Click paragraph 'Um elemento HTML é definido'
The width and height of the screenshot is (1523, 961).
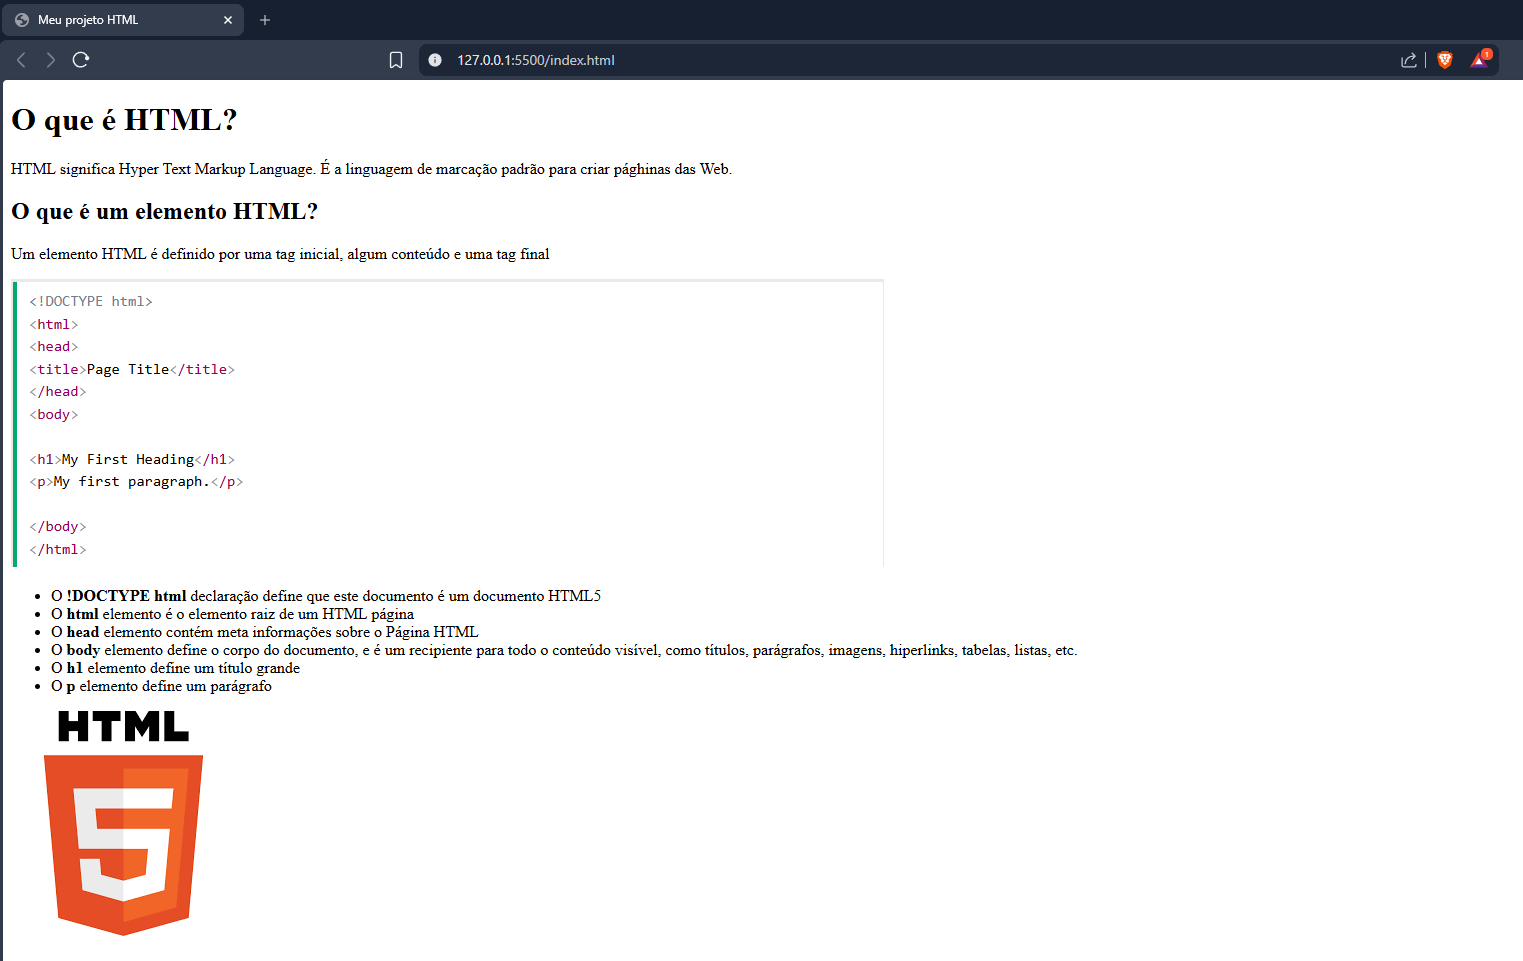(280, 254)
